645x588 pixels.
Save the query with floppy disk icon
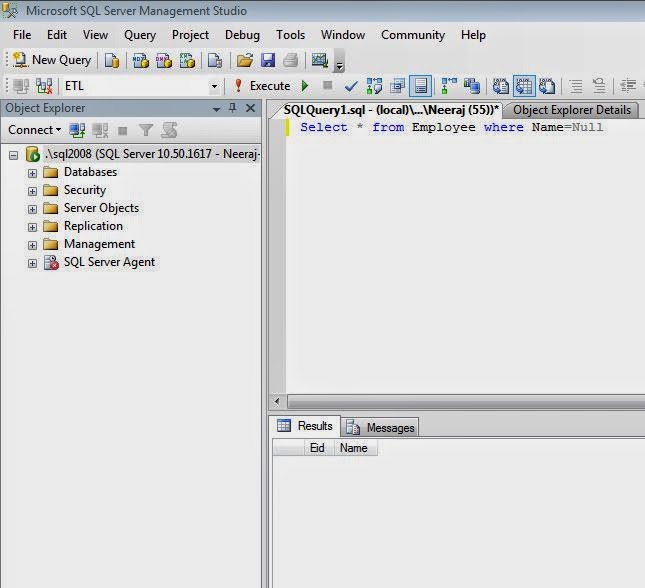coord(268,60)
